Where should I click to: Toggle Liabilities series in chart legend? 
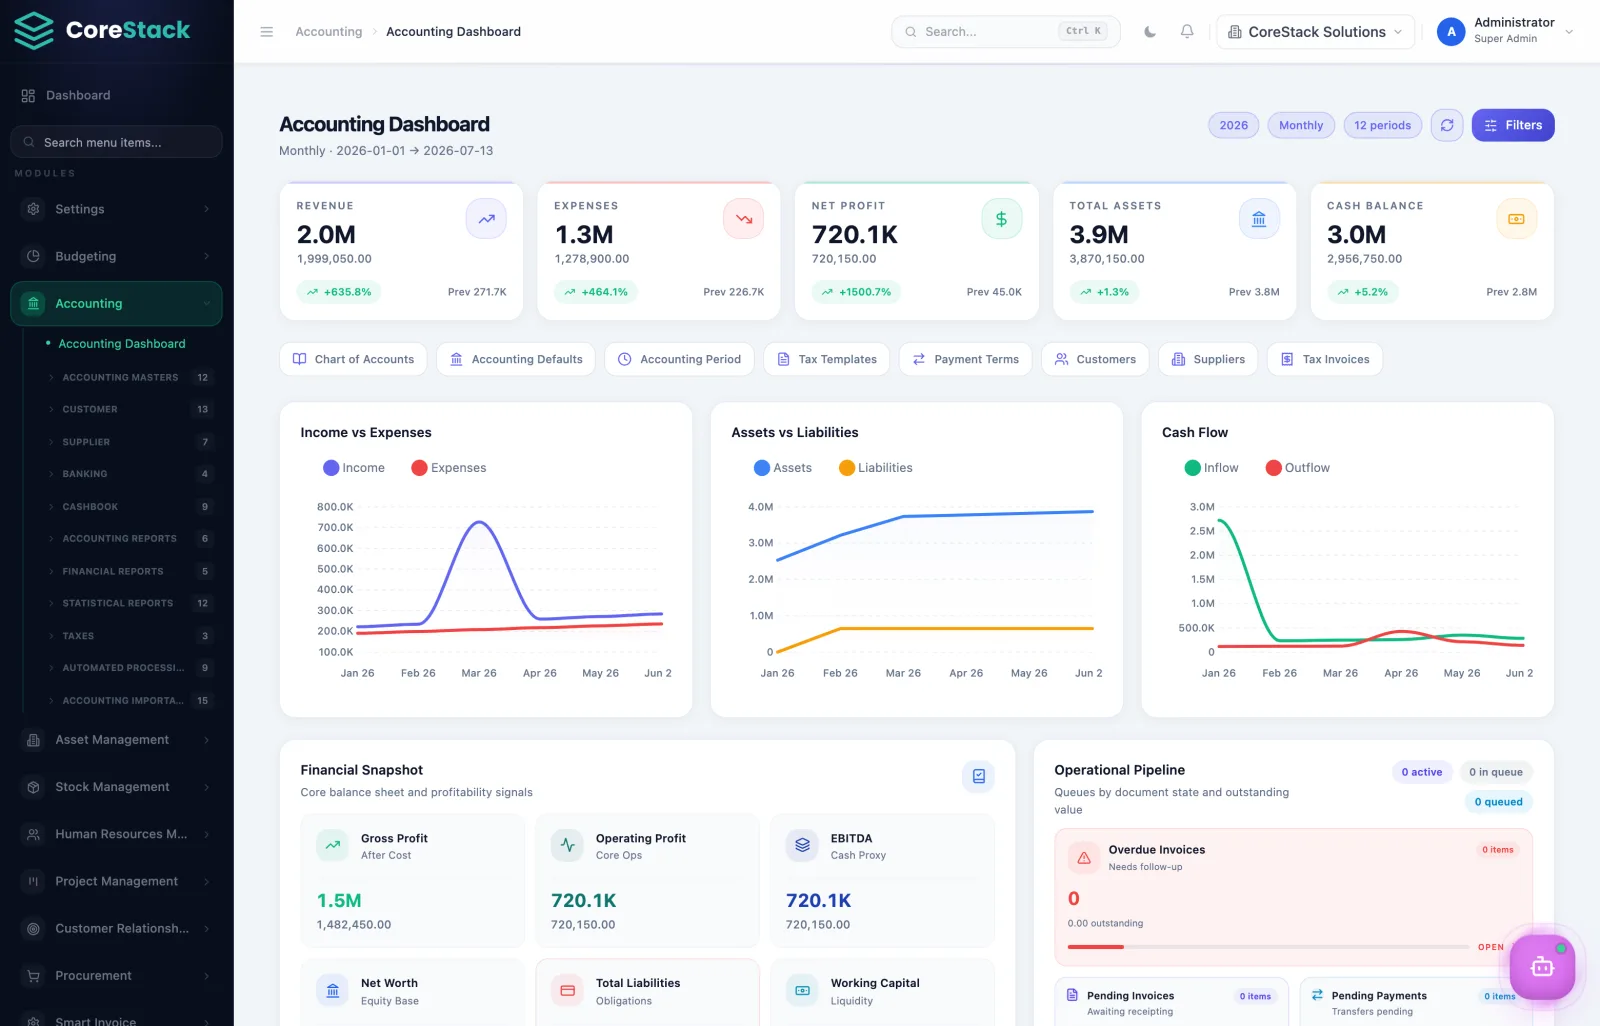(x=876, y=468)
